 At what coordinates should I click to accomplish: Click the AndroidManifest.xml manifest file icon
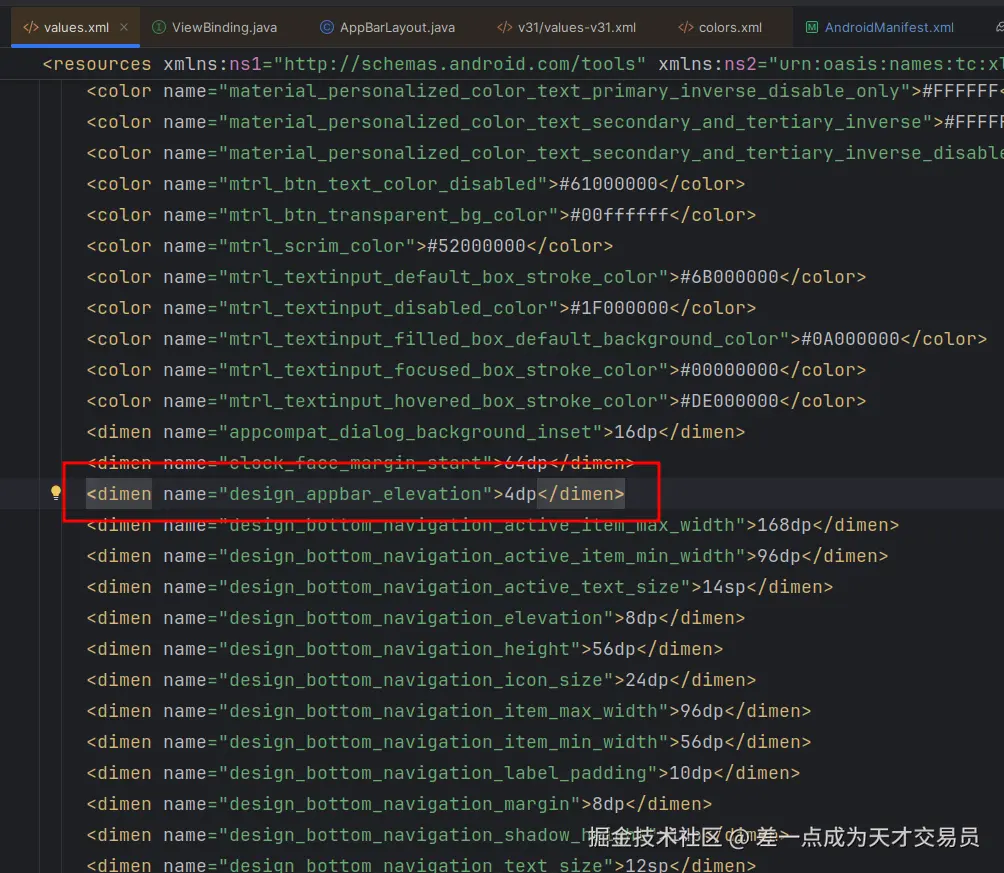coord(811,28)
